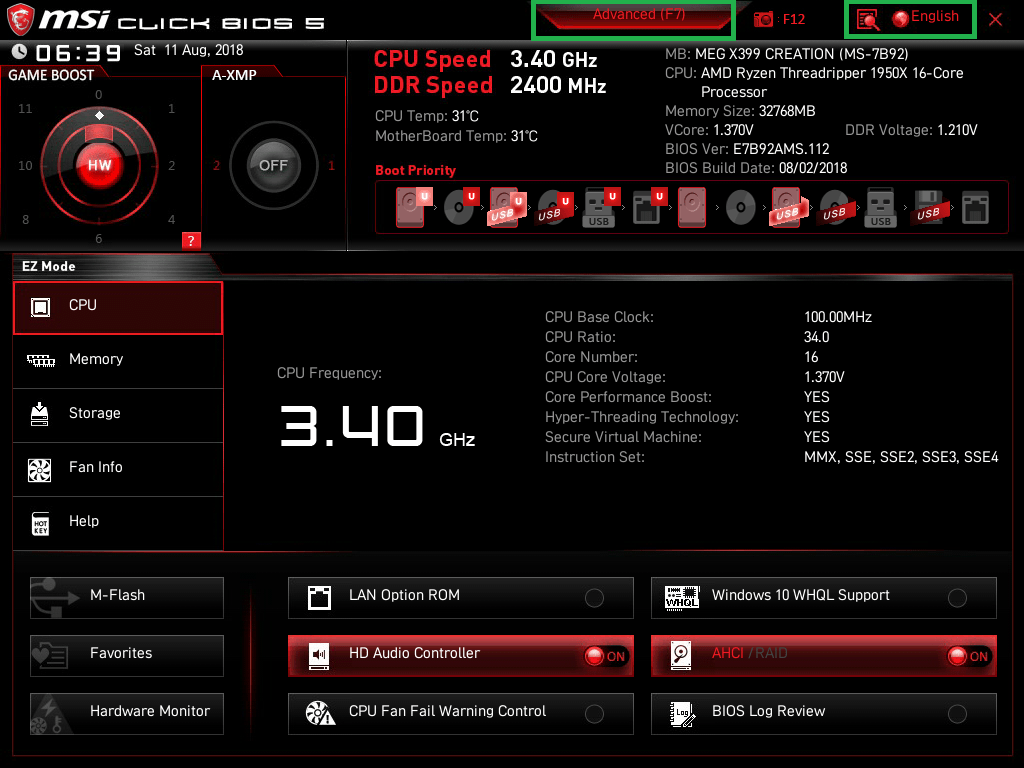Click the date Sat 11 Aug, 2018
The image size is (1024, 768).
[189, 50]
